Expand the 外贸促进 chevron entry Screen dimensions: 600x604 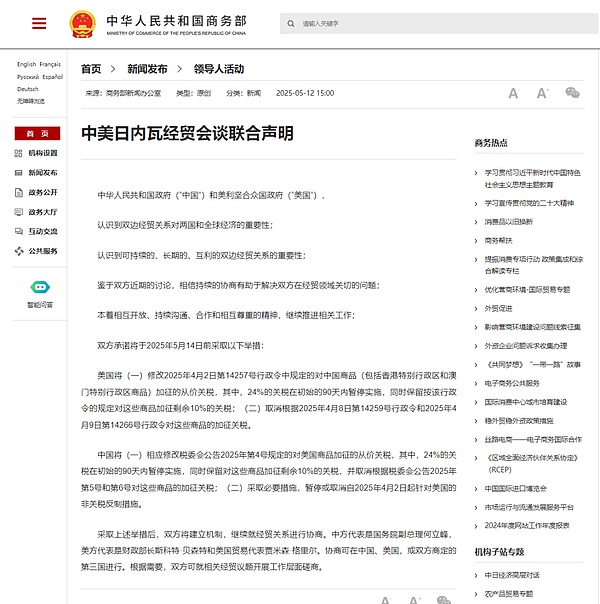(476, 308)
